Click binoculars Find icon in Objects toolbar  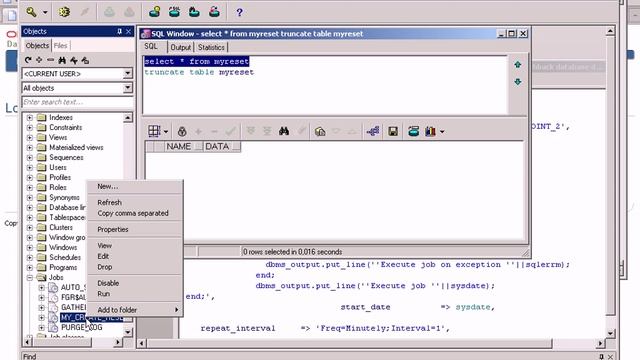pyautogui.click(x=62, y=60)
